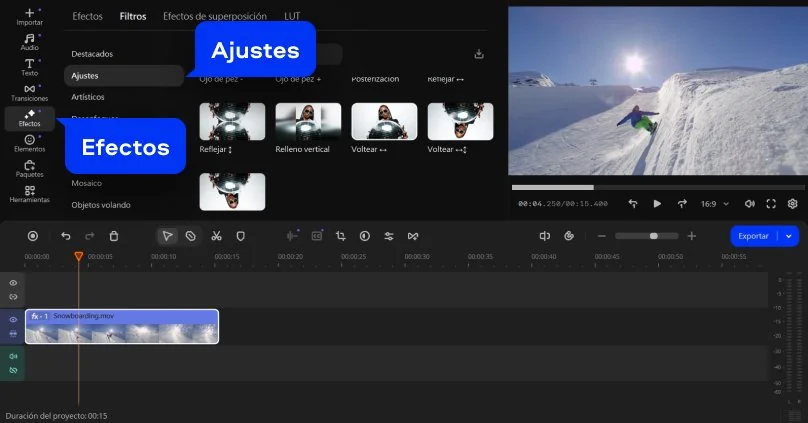Mute the audio track in the timeline

13,356
